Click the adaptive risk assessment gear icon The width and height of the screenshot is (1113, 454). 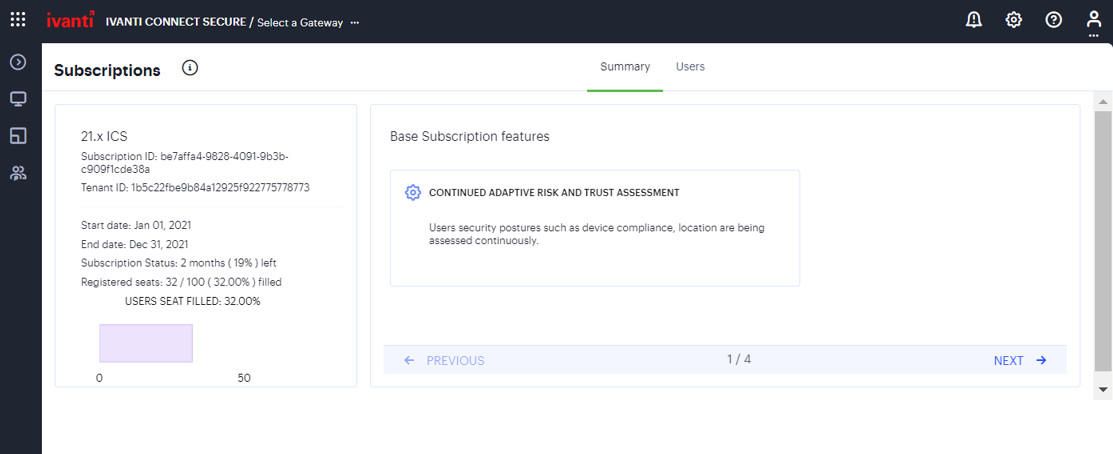[x=413, y=193]
